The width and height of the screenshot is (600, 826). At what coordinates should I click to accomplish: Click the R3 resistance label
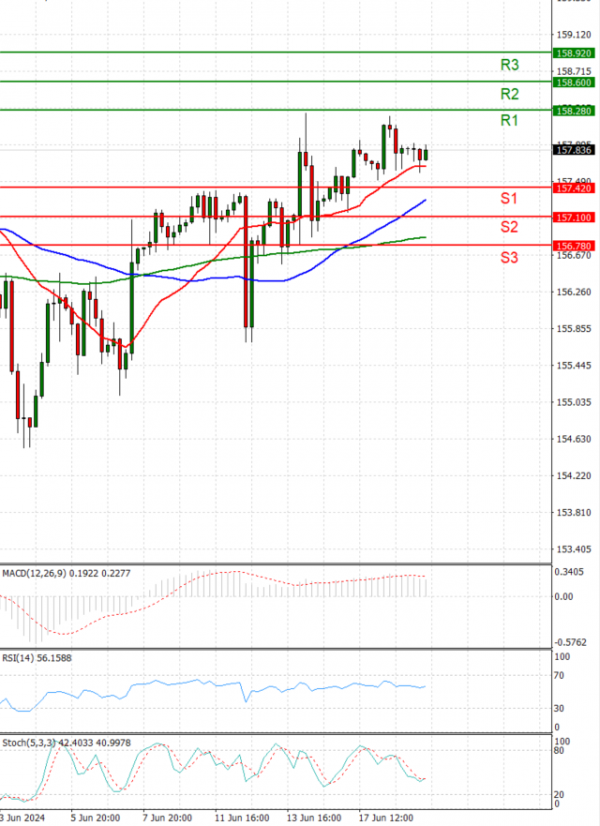[509, 65]
